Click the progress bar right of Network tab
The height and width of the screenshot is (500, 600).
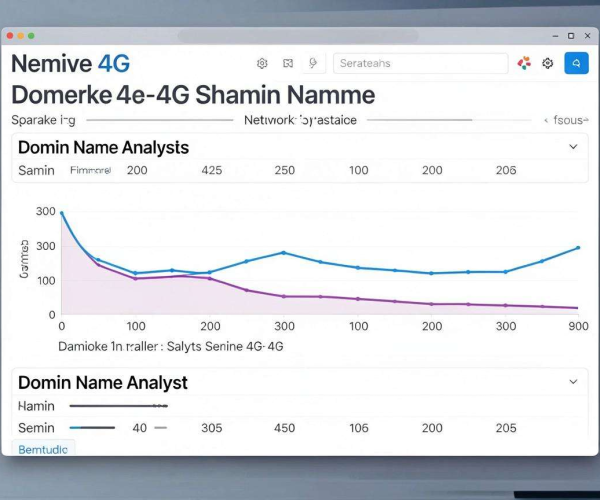449,120
